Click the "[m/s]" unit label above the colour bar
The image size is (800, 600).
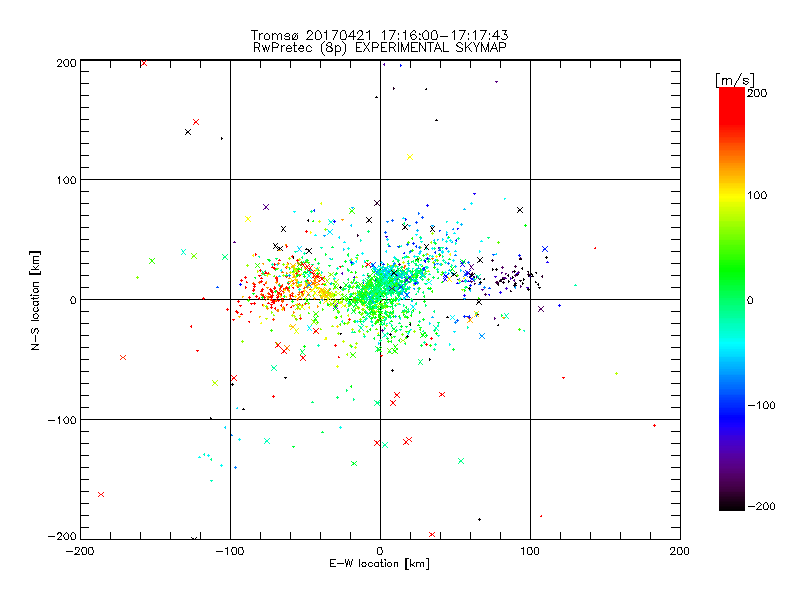point(735,80)
